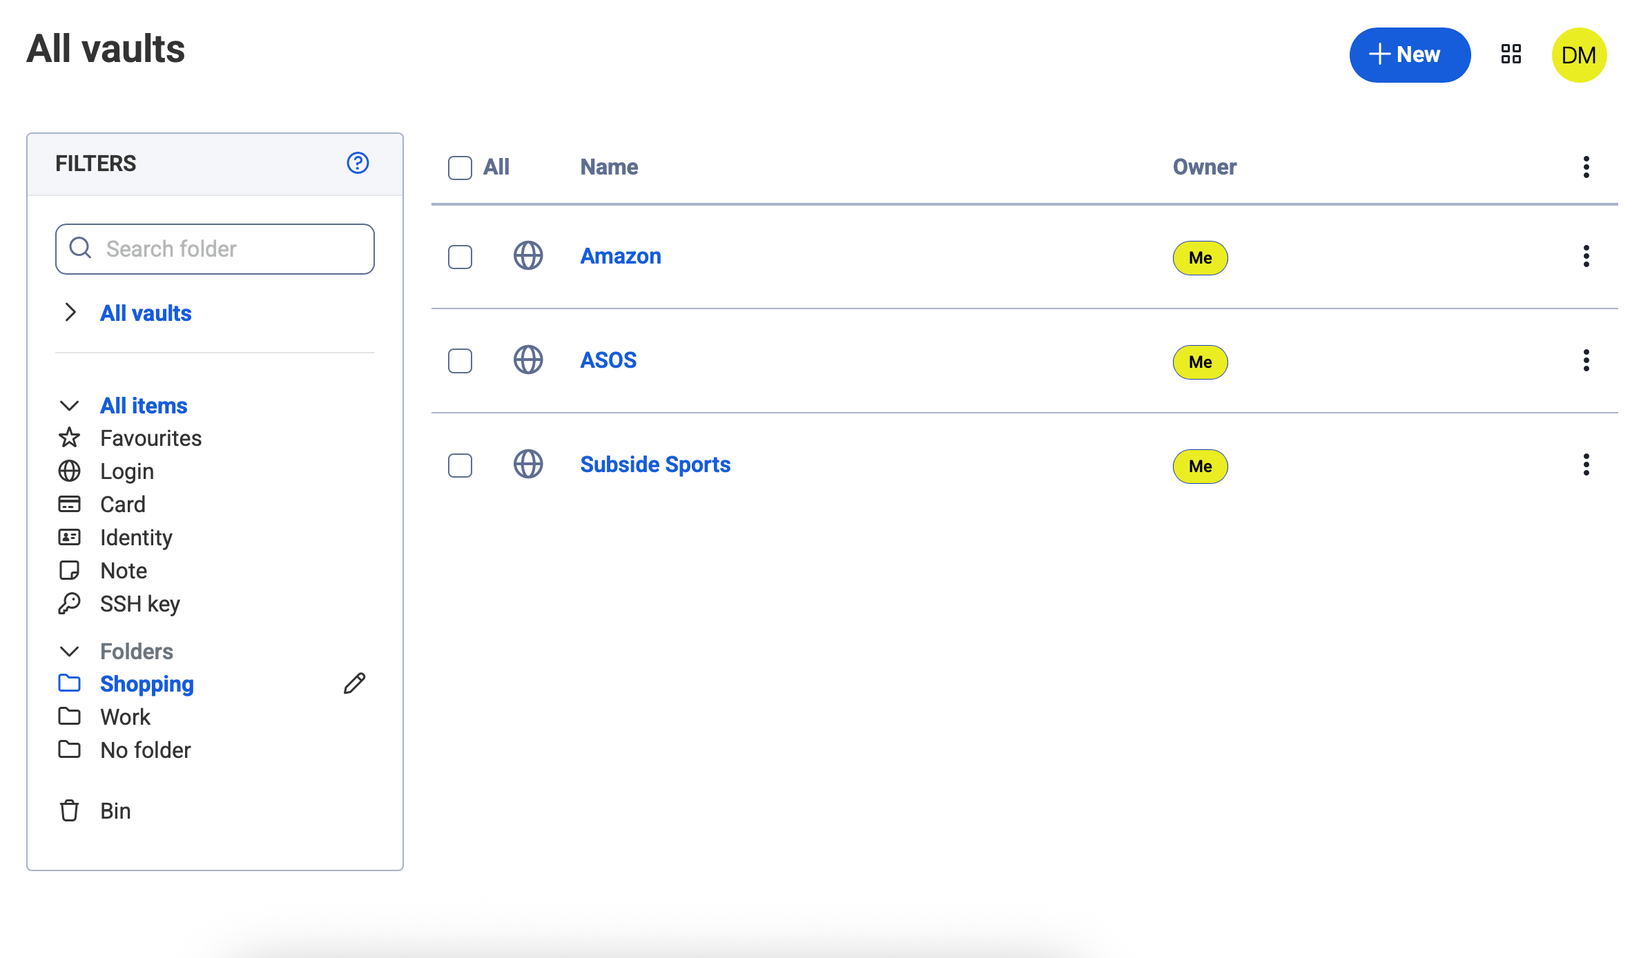Image resolution: width=1650 pixels, height=958 pixels.
Task: Click the yellow Me owner badge for Amazon
Action: coord(1200,258)
